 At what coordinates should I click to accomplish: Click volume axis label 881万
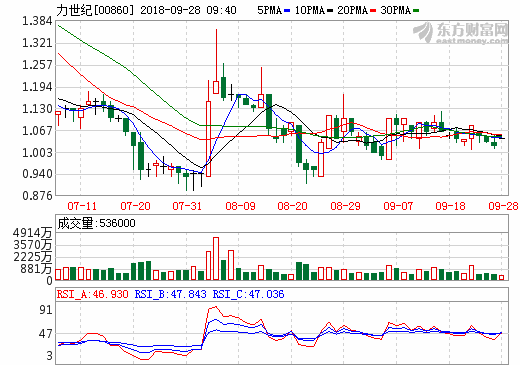[36, 269]
